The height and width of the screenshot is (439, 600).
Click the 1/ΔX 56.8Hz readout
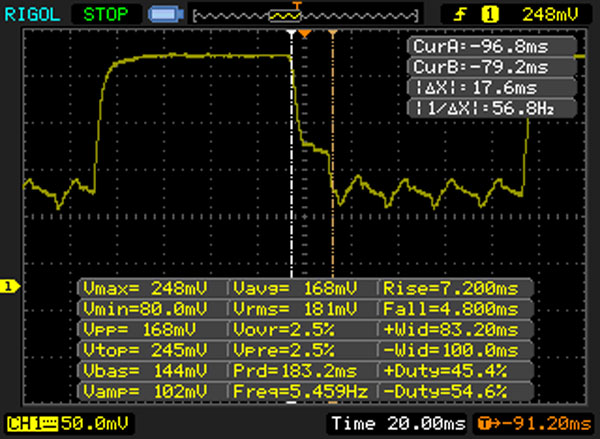coord(492,108)
